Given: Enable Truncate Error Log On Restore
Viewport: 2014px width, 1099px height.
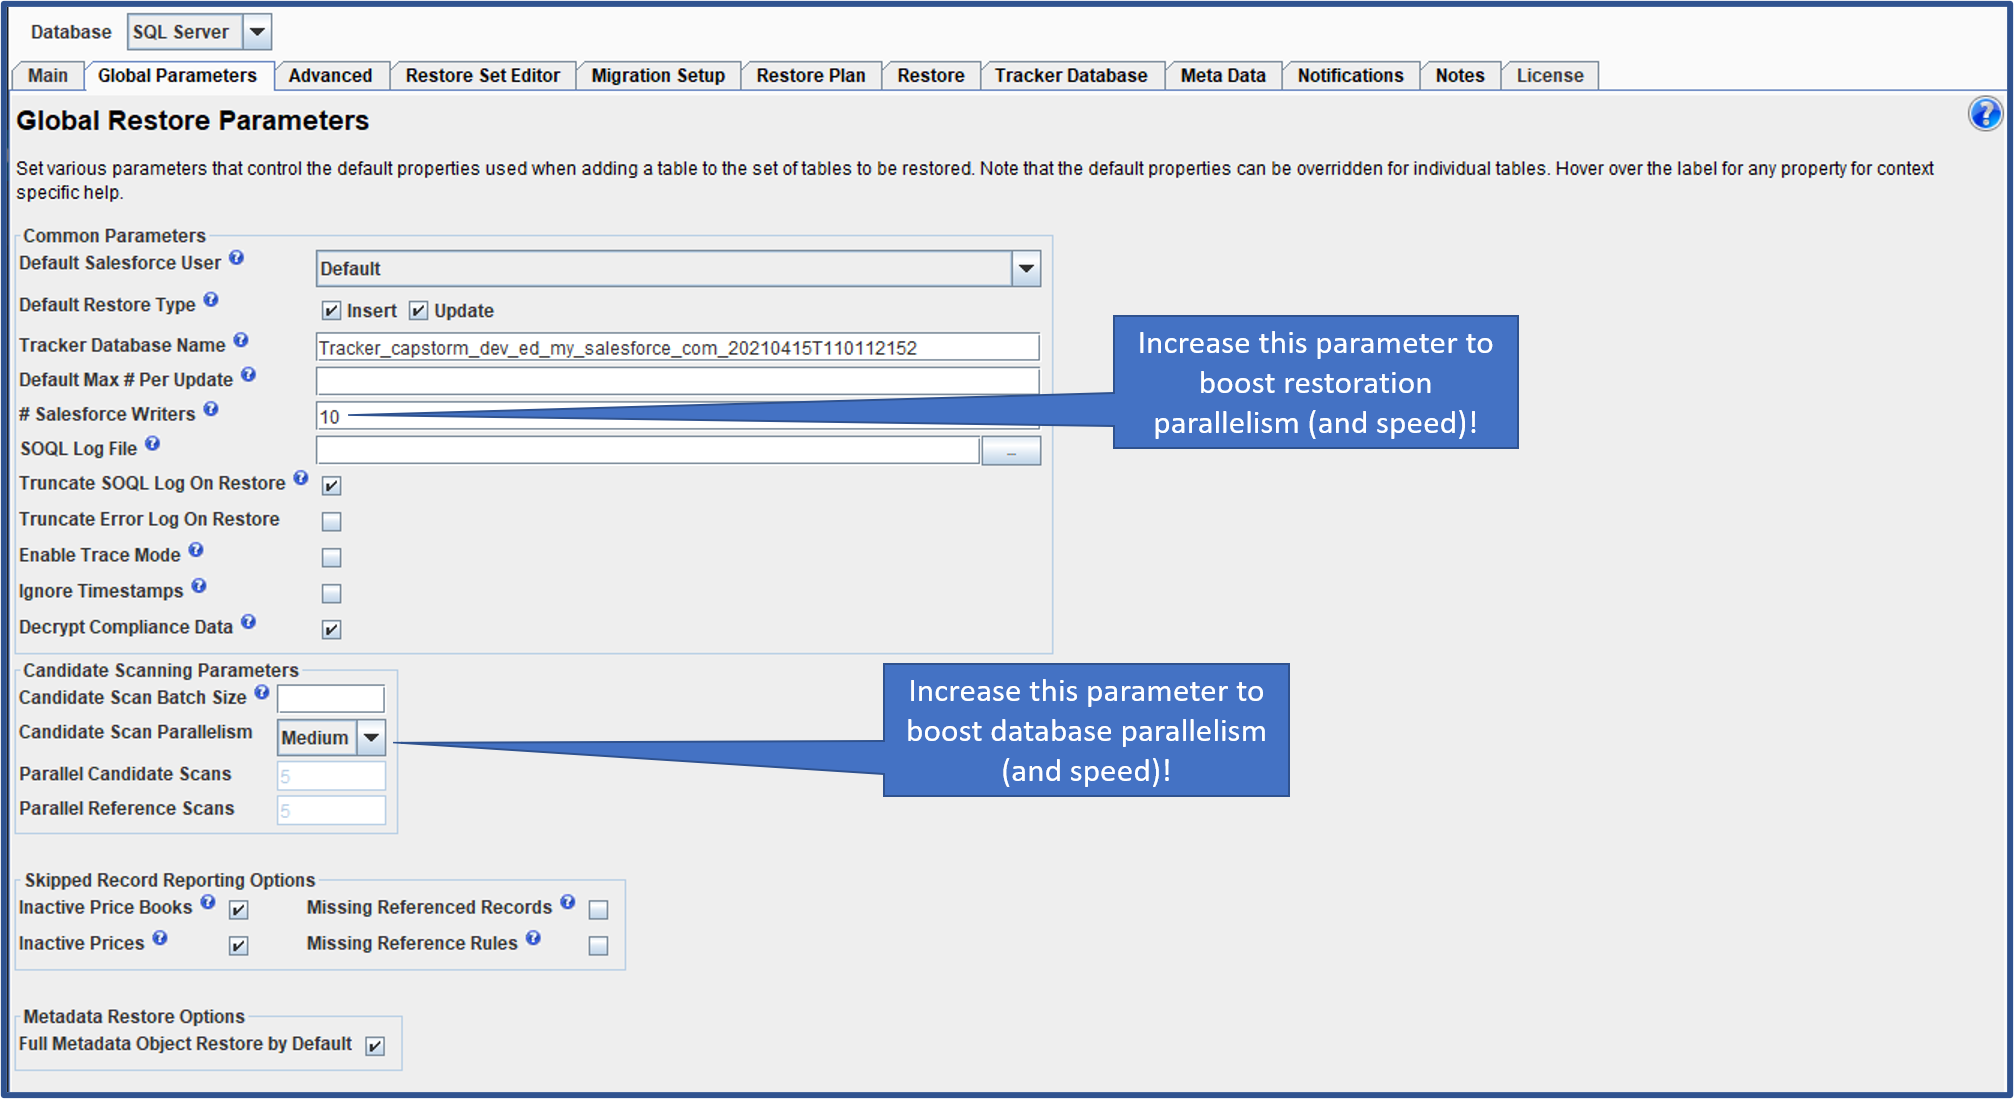Looking at the screenshot, I should [331, 522].
